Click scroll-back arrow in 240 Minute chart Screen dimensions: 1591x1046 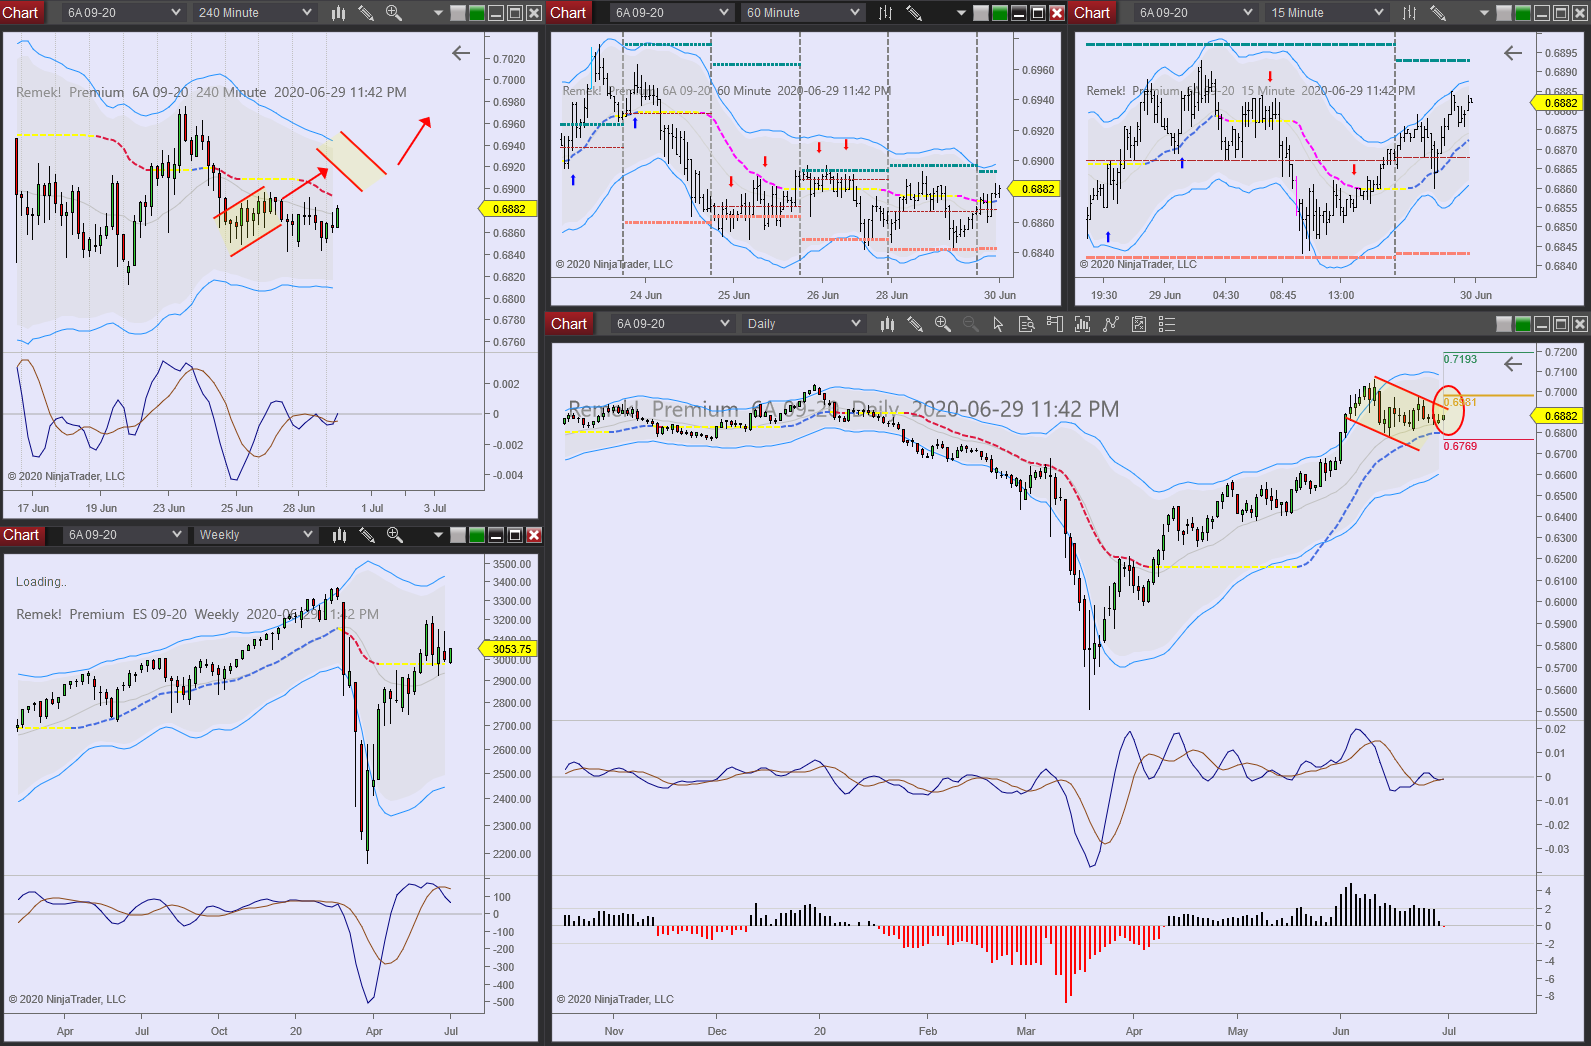461,53
